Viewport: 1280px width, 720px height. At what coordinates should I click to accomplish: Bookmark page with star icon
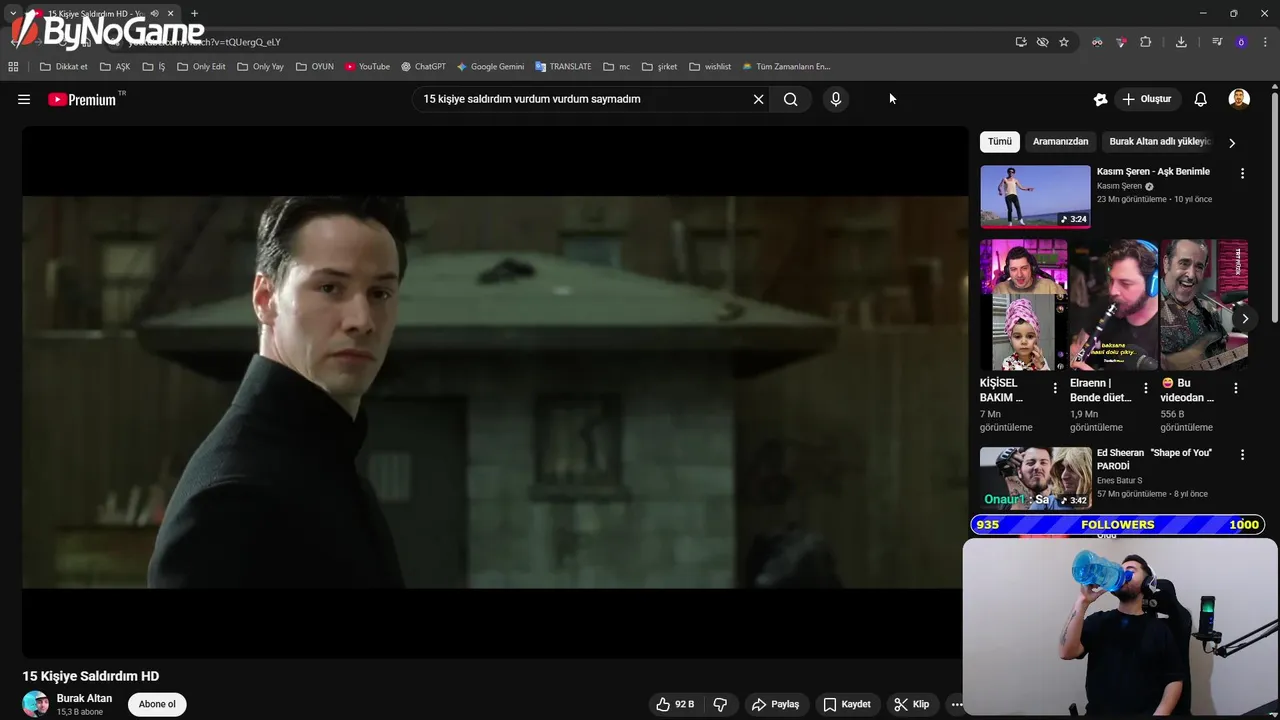pos(1064,42)
